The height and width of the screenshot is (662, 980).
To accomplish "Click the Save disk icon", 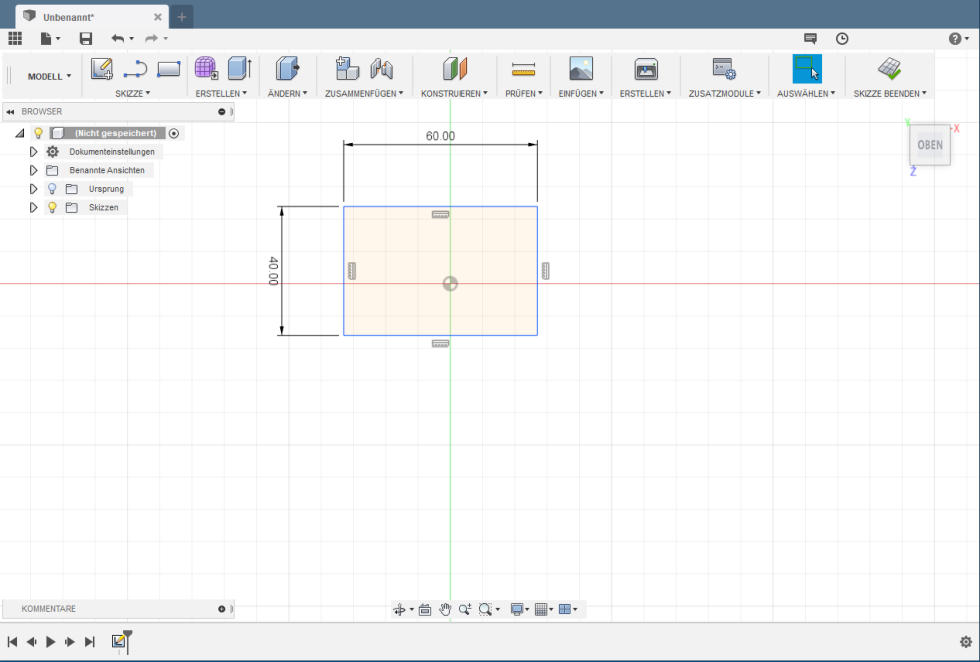I will (86, 39).
